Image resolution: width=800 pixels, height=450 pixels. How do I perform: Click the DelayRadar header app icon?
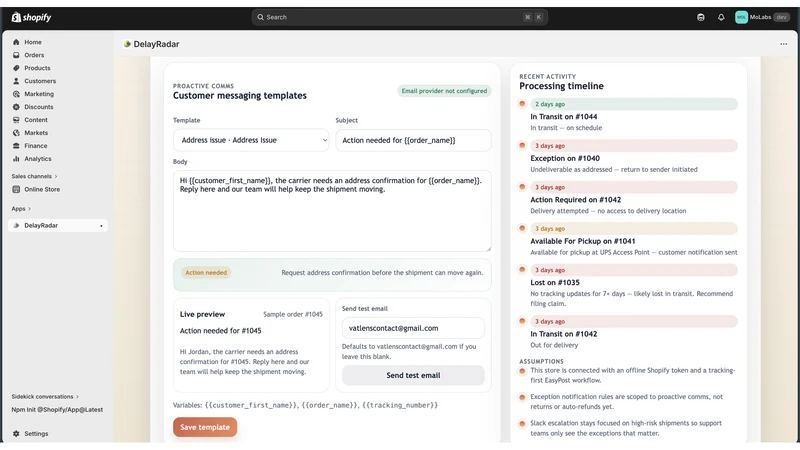[x=127, y=44]
